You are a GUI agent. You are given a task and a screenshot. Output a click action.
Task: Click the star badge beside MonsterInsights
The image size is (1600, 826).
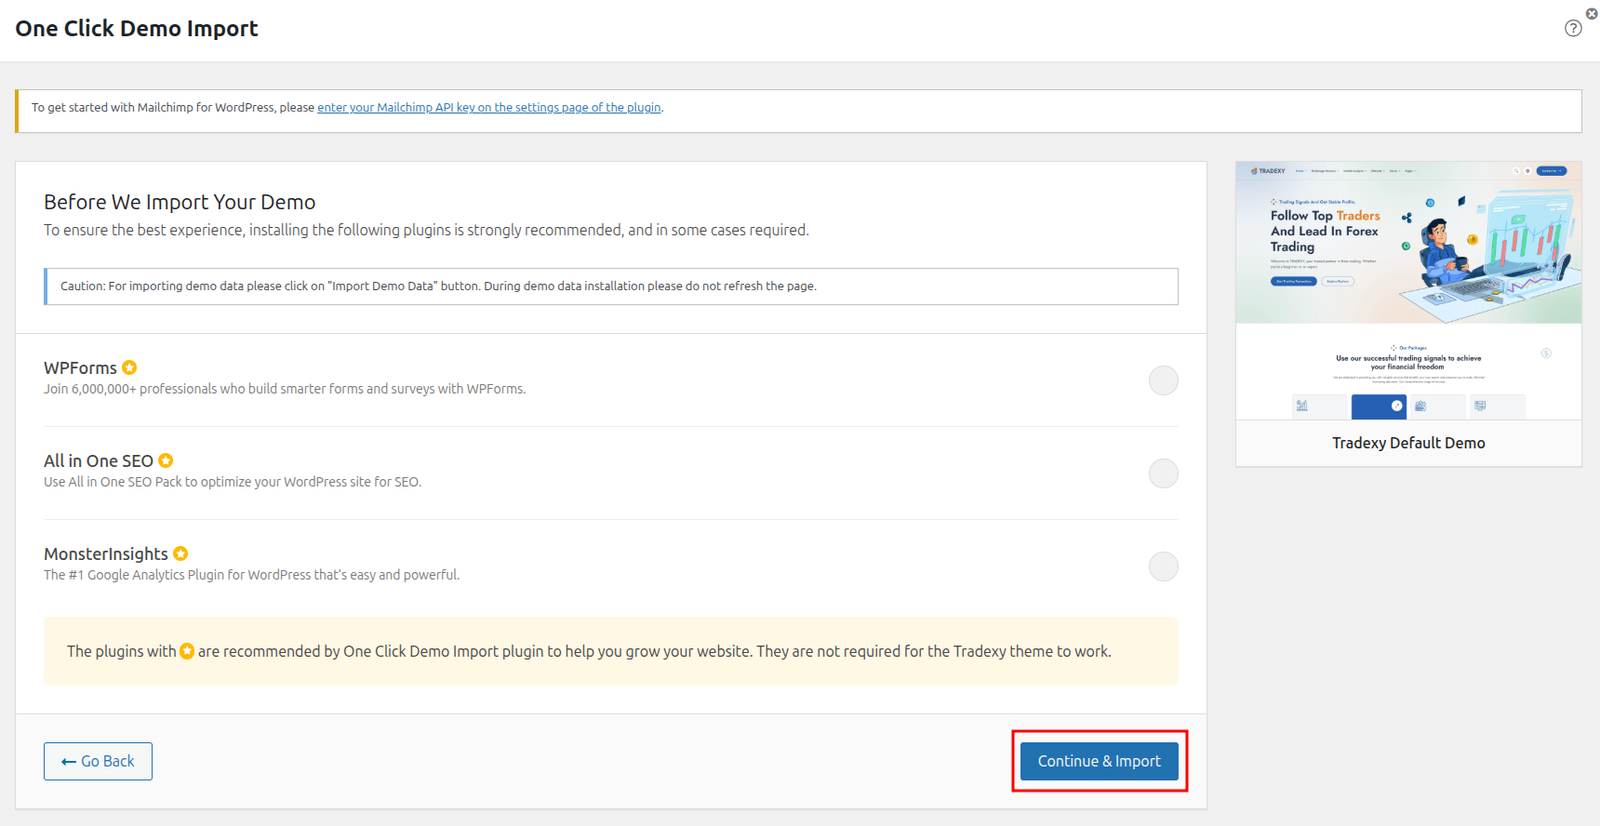pos(181,554)
